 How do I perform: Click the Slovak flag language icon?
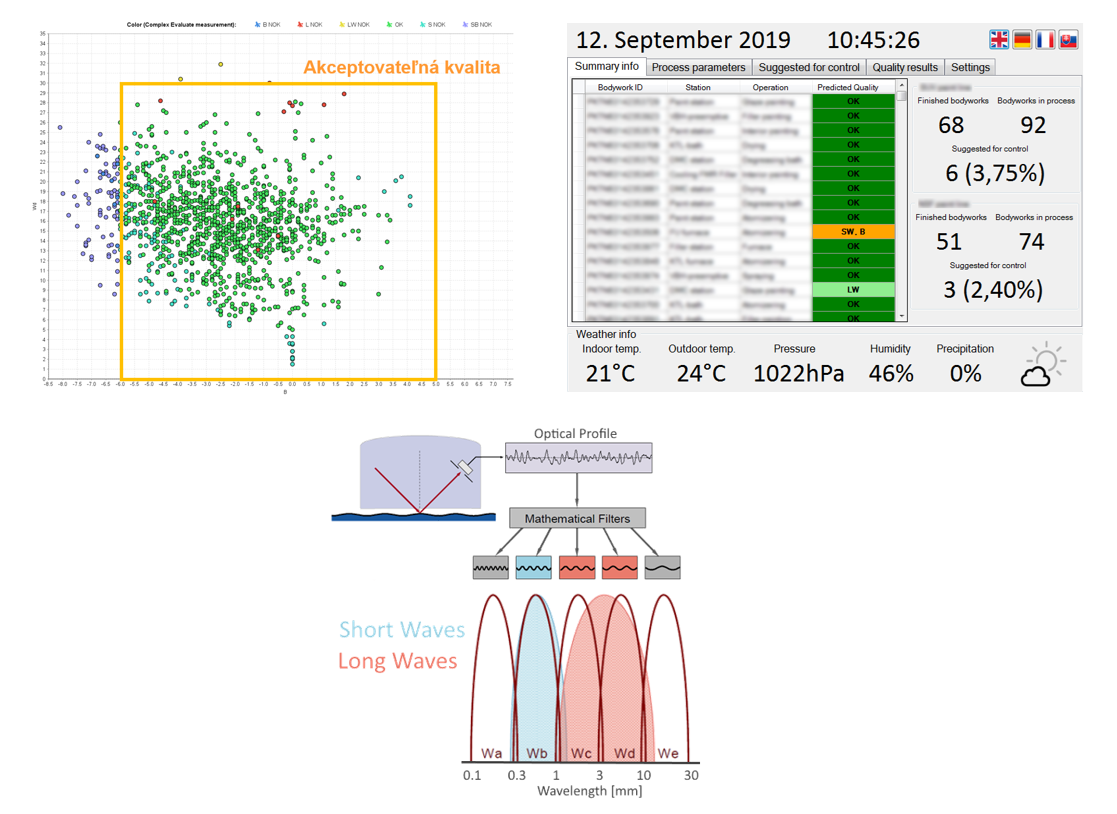tap(1068, 39)
